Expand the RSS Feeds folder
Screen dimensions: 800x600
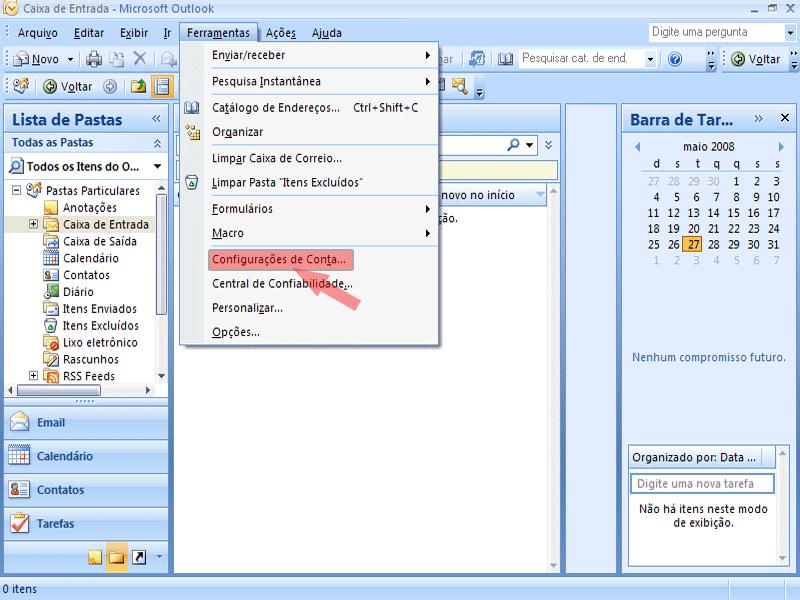click(x=34, y=376)
